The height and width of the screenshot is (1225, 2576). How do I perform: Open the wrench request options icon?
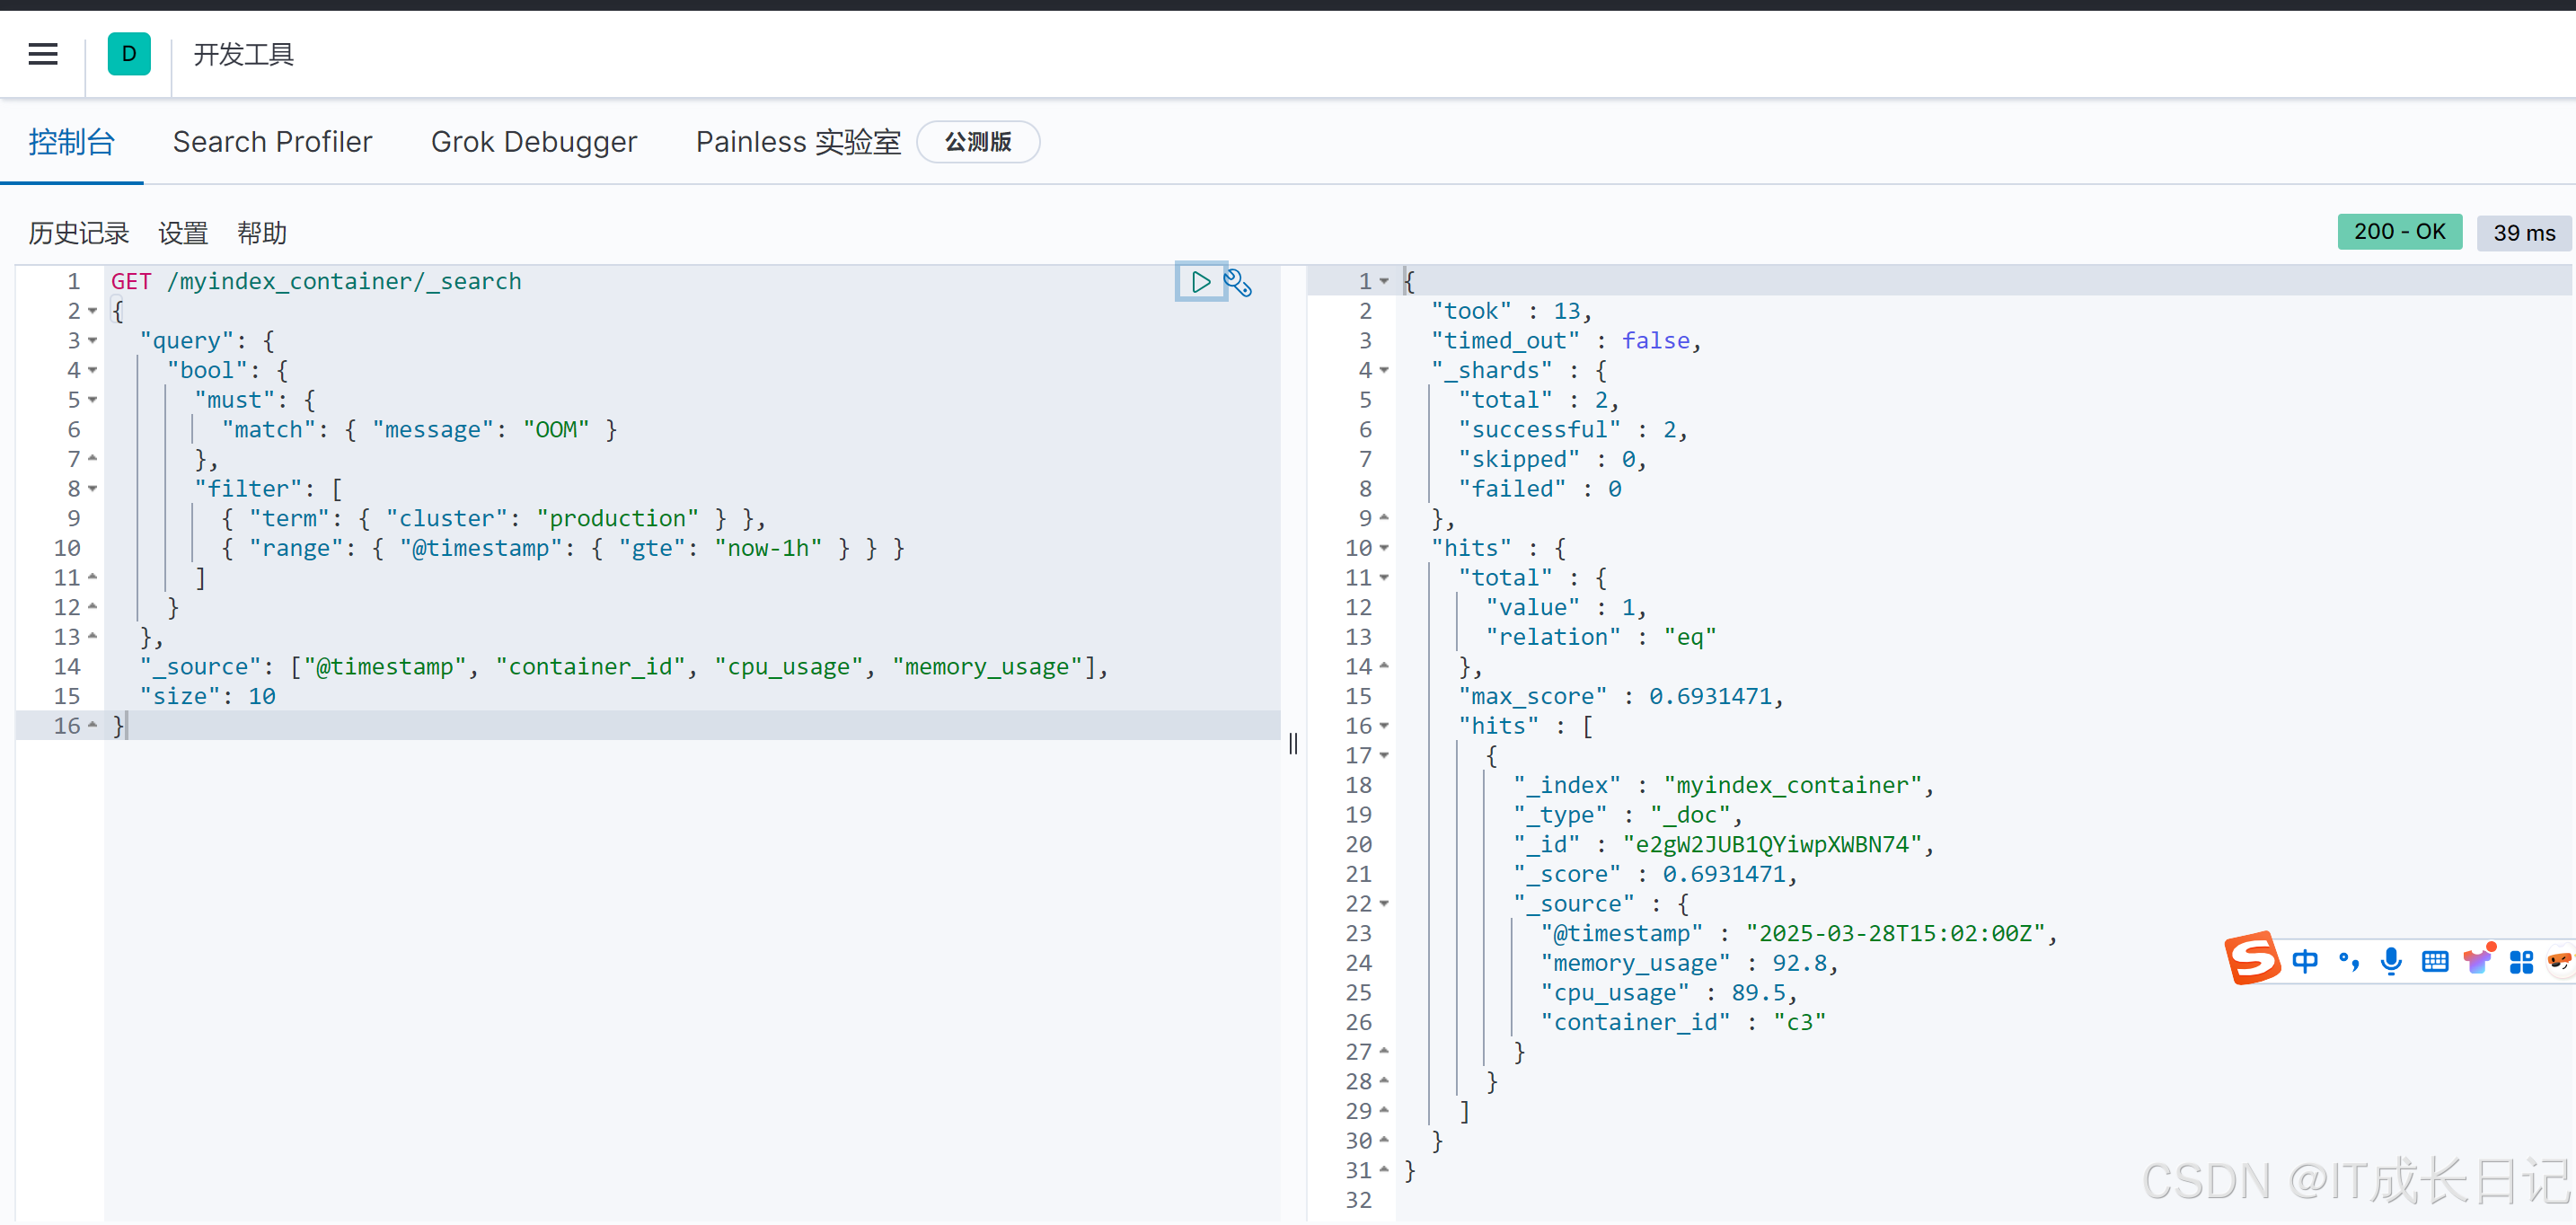pos(1238,283)
